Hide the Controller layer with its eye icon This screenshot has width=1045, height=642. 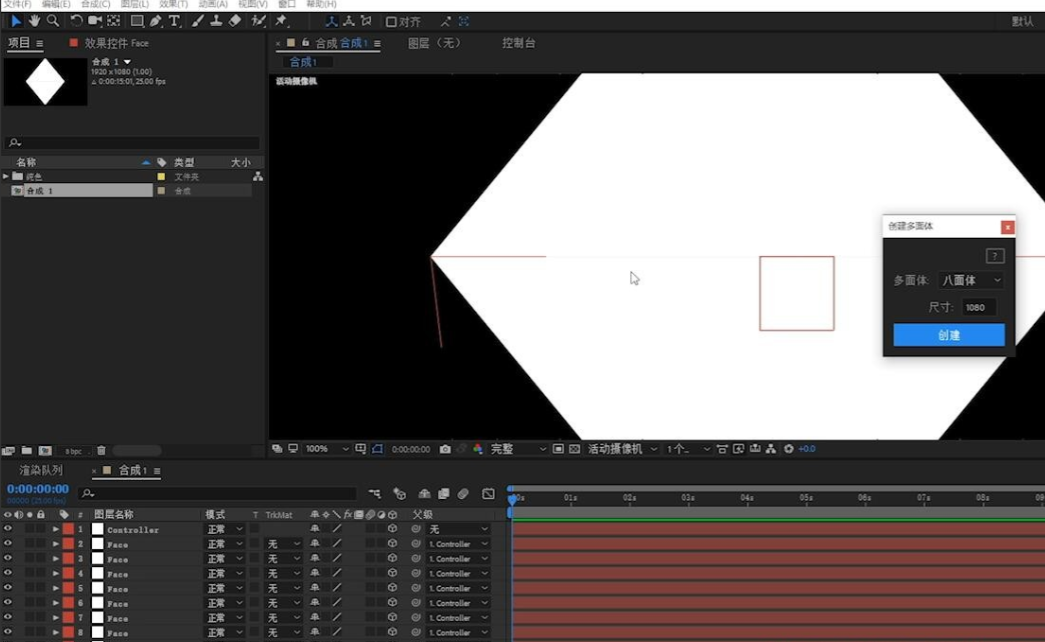tap(8, 529)
